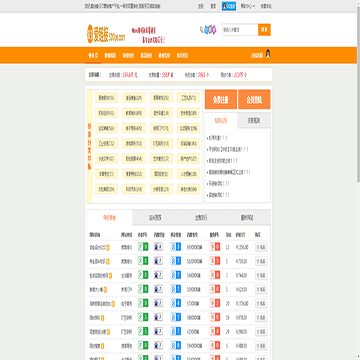Open the top-right tile in the category navigation grid
This screenshot has height=360, width=360.
click(x=189, y=98)
